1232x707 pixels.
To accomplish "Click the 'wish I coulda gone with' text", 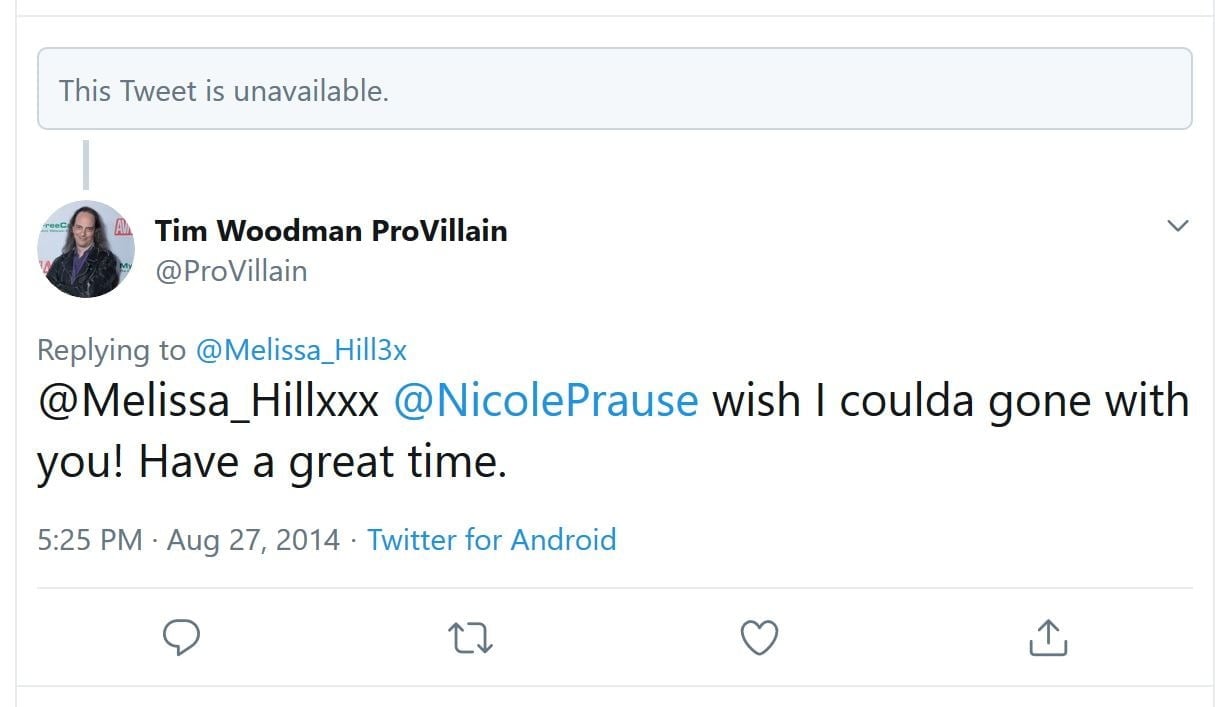I will tap(950, 400).
